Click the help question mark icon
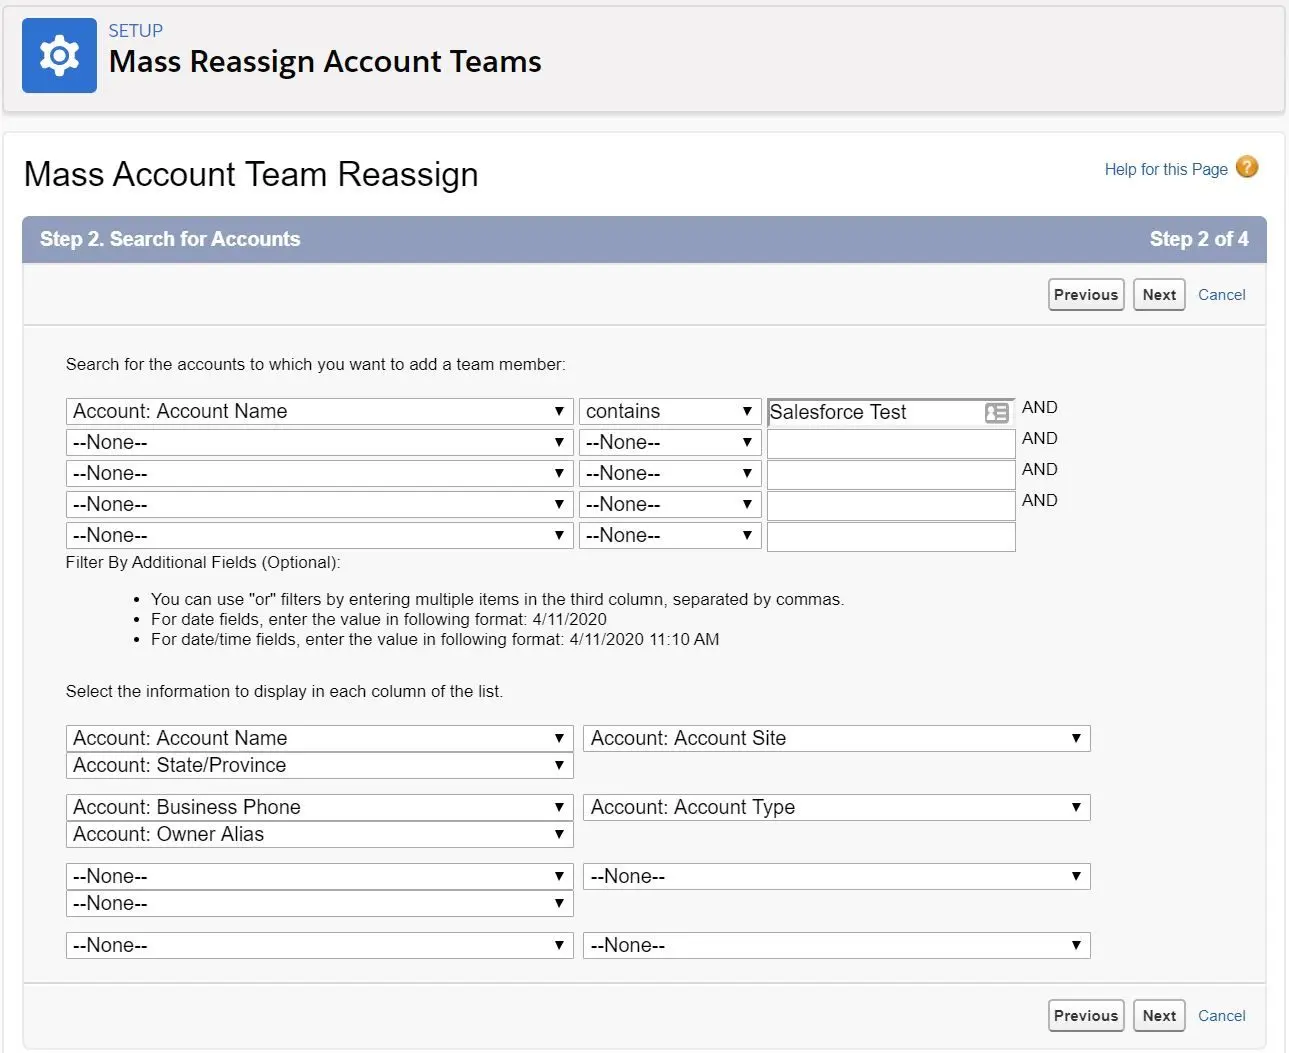The width and height of the screenshot is (1289, 1053). pos(1247,167)
